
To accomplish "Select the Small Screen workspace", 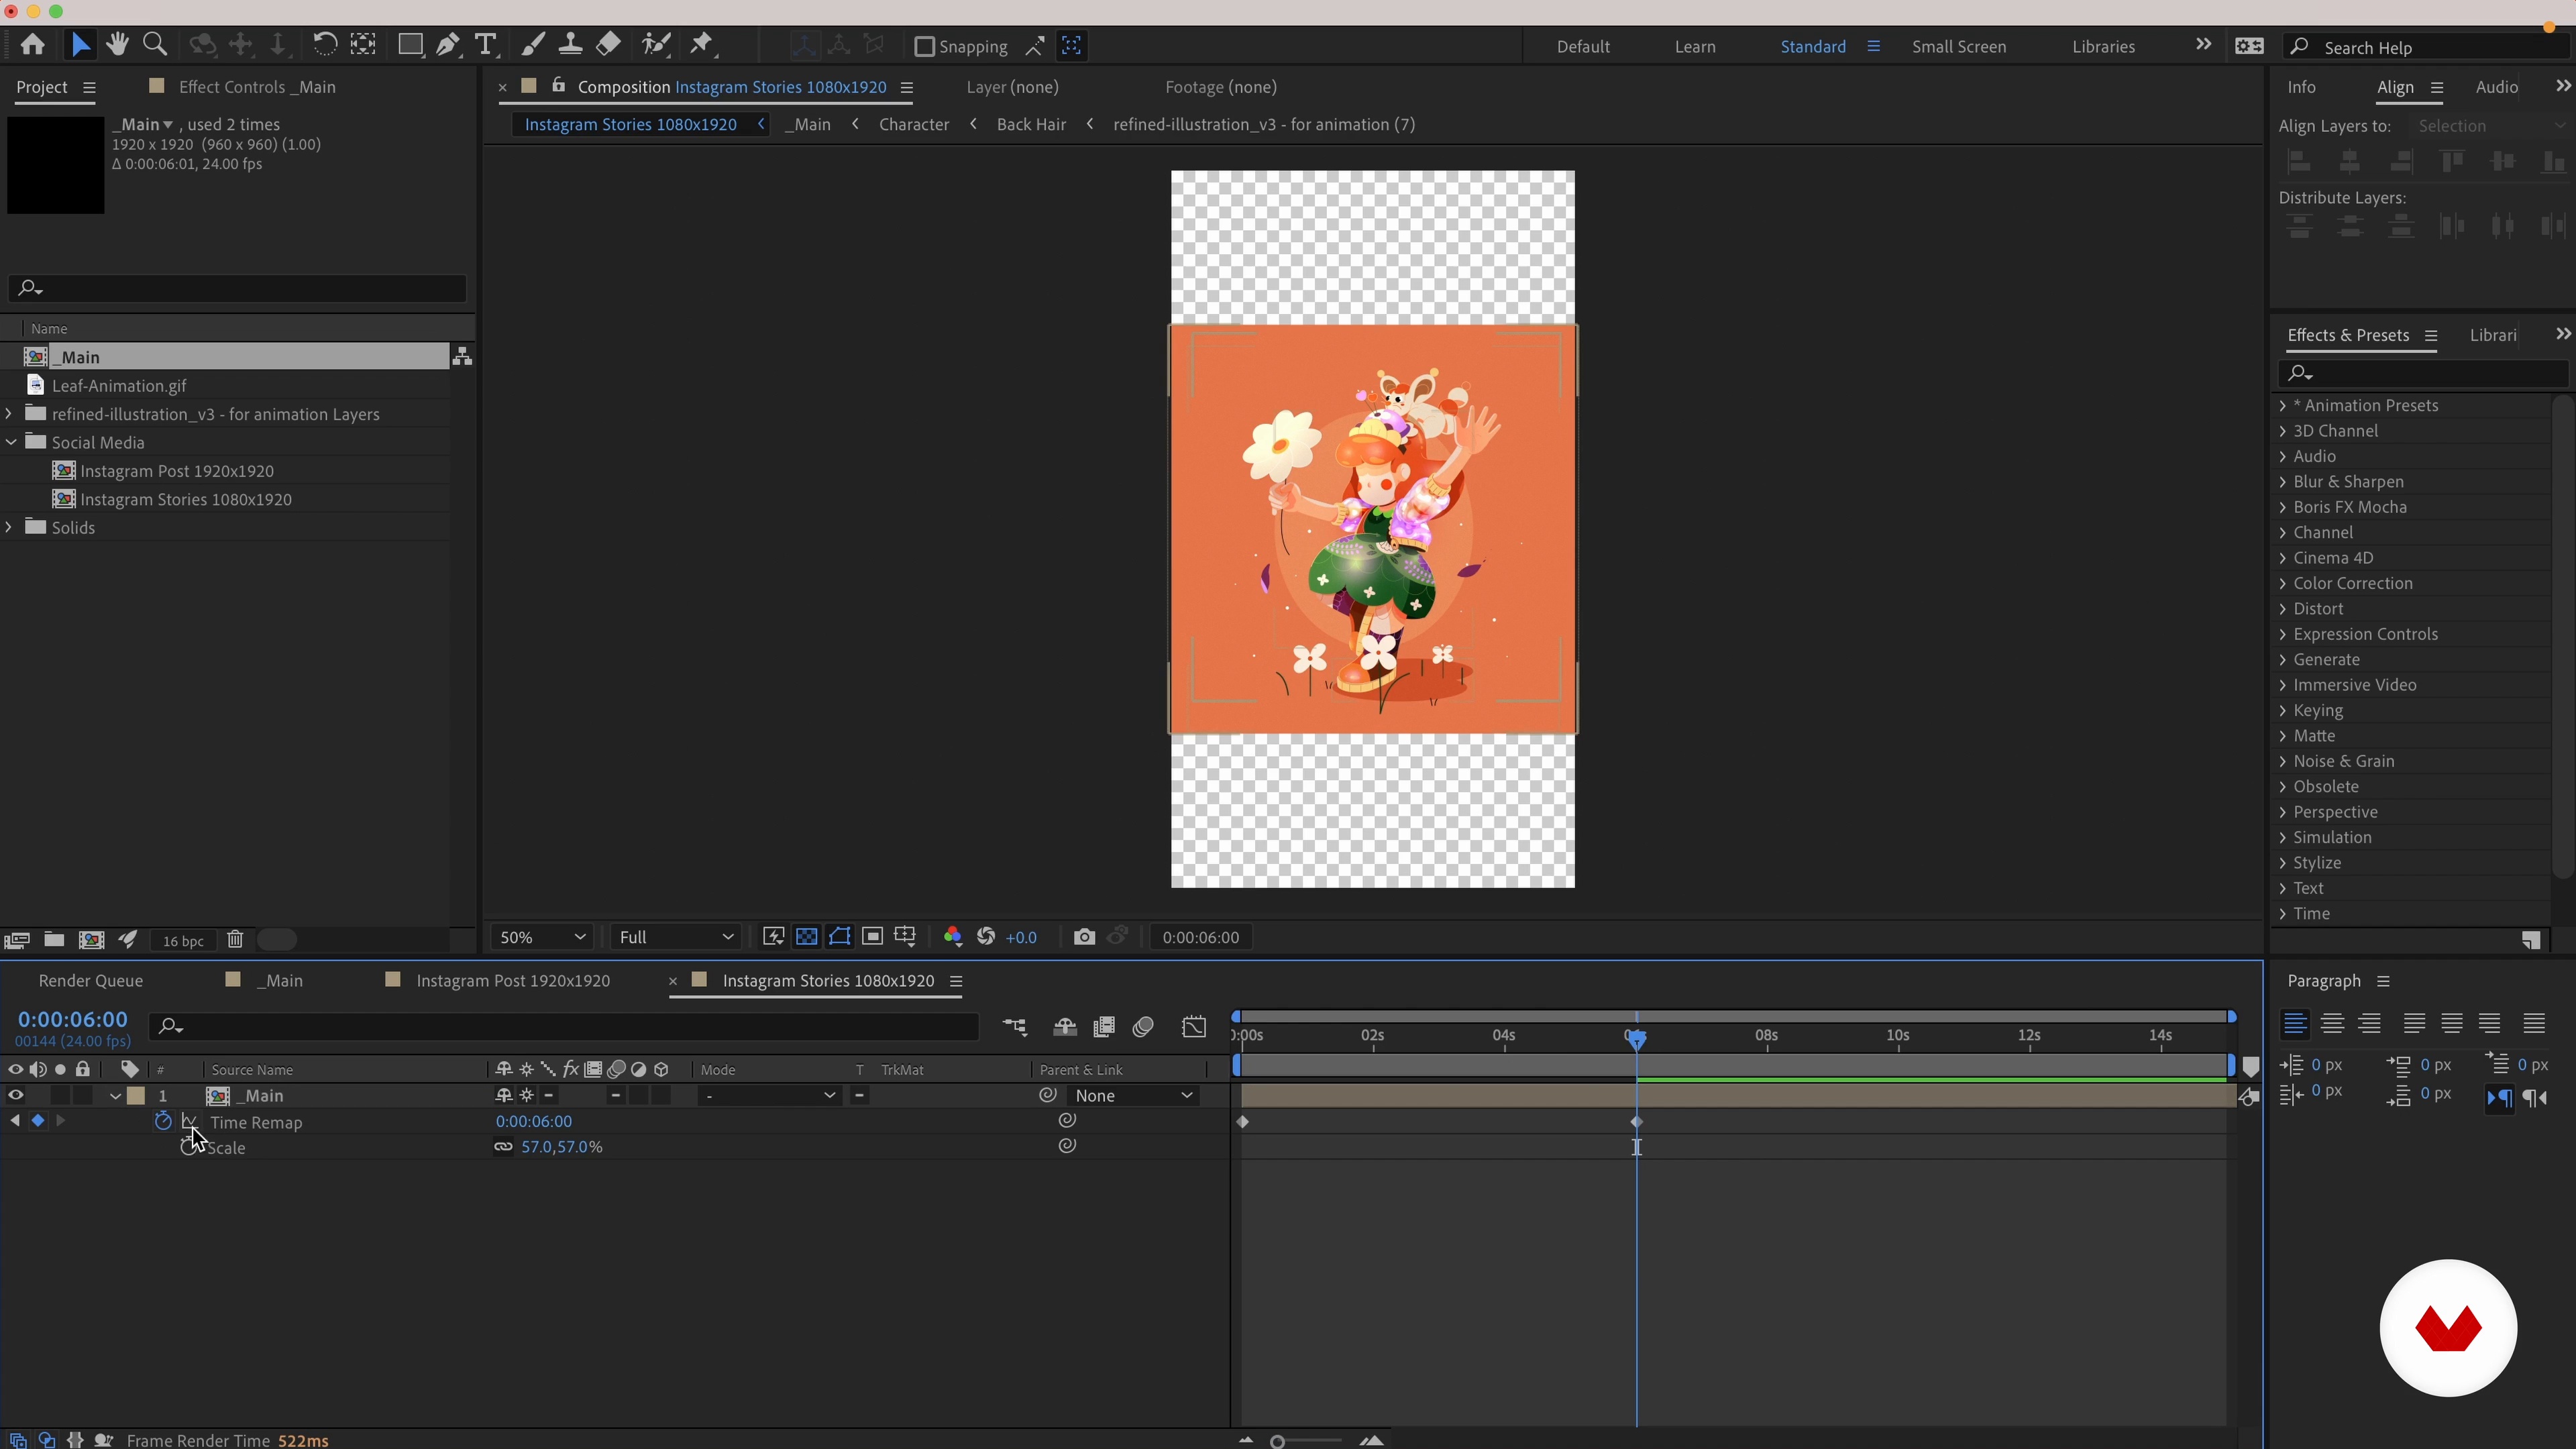I will 1959,47.
